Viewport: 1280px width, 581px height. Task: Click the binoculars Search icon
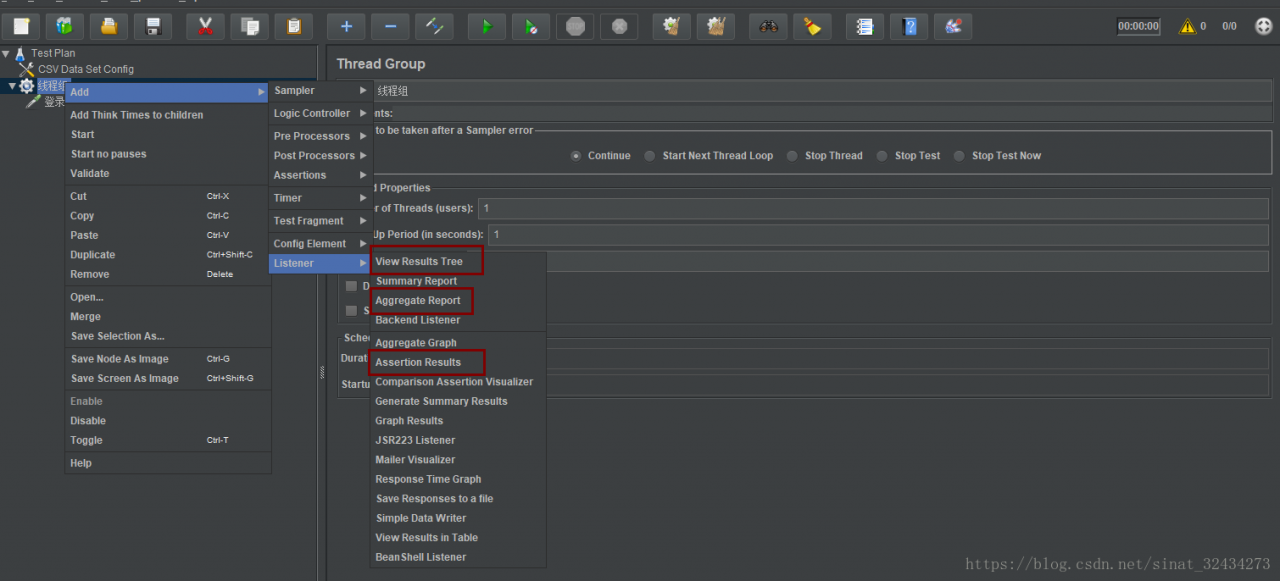pyautogui.click(x=768, y=27)
